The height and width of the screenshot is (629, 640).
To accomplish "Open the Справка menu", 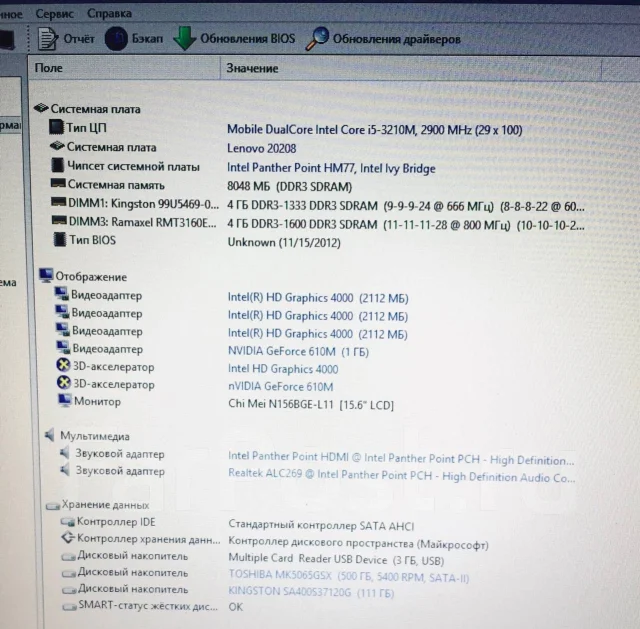I will (109, 13).
